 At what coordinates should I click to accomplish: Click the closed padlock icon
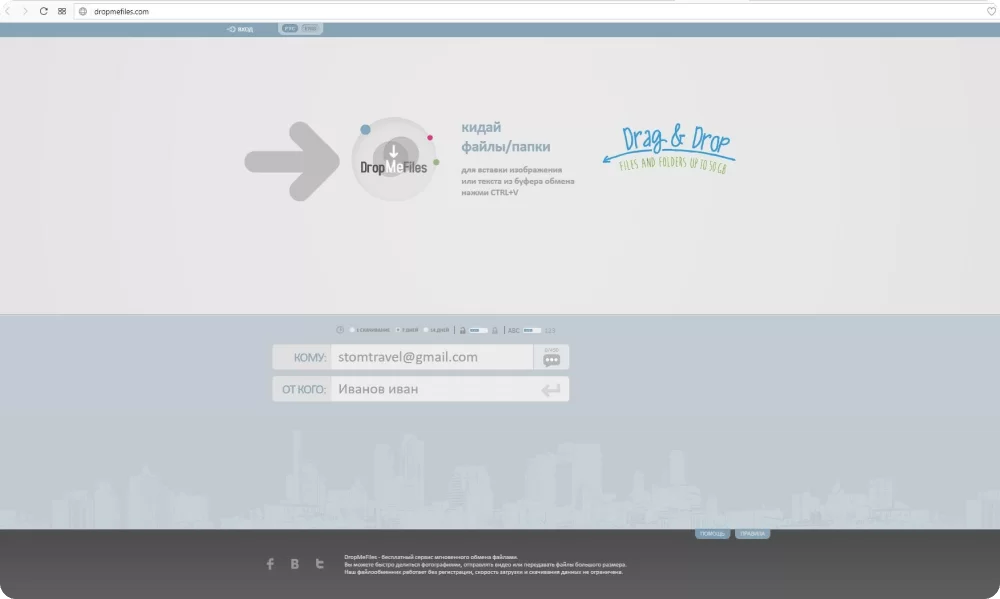[x=494, y=330]
